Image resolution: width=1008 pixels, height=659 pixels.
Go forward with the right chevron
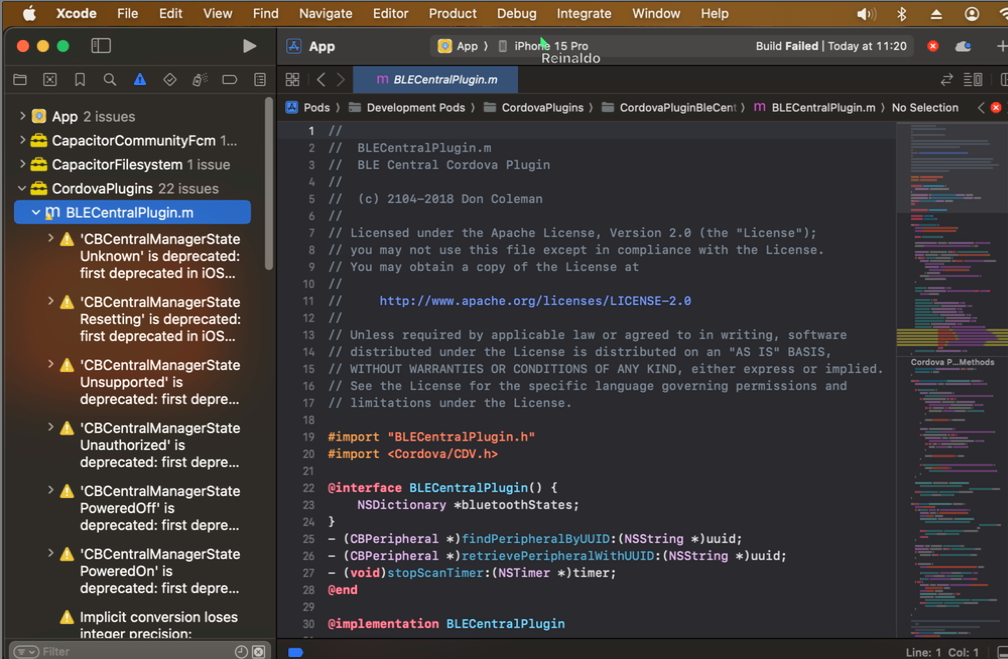(341, 79)
